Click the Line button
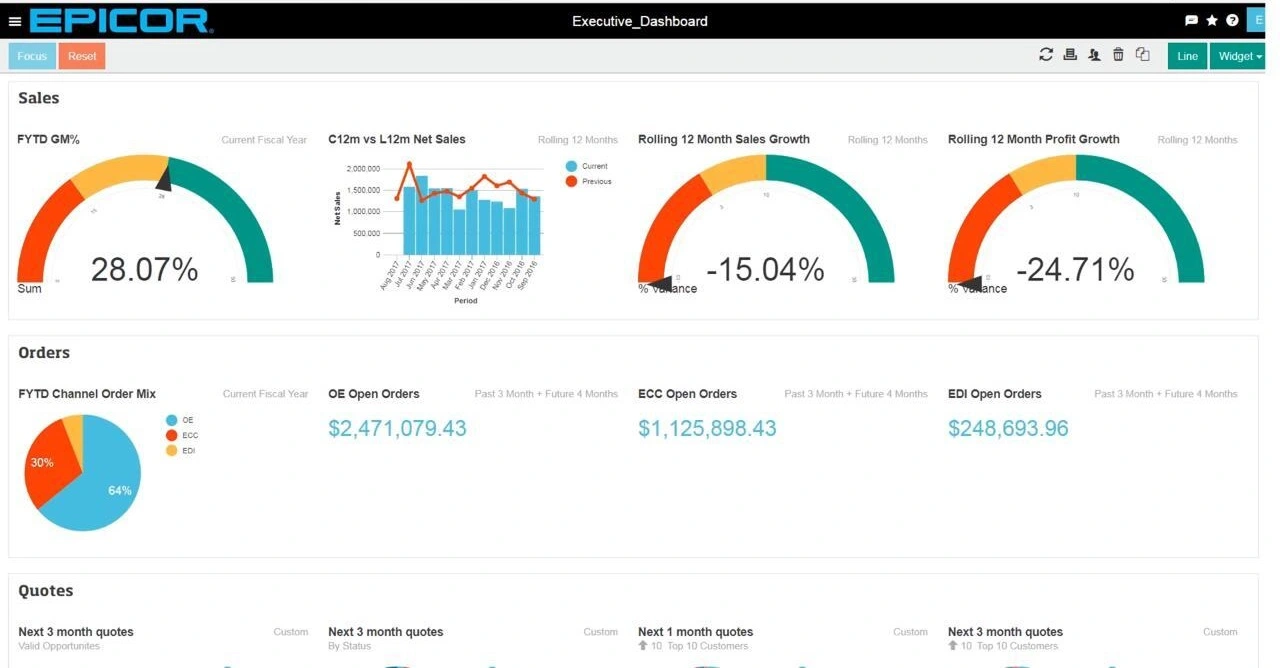This screenshot has height=668, width=1280. point(1187,56)
